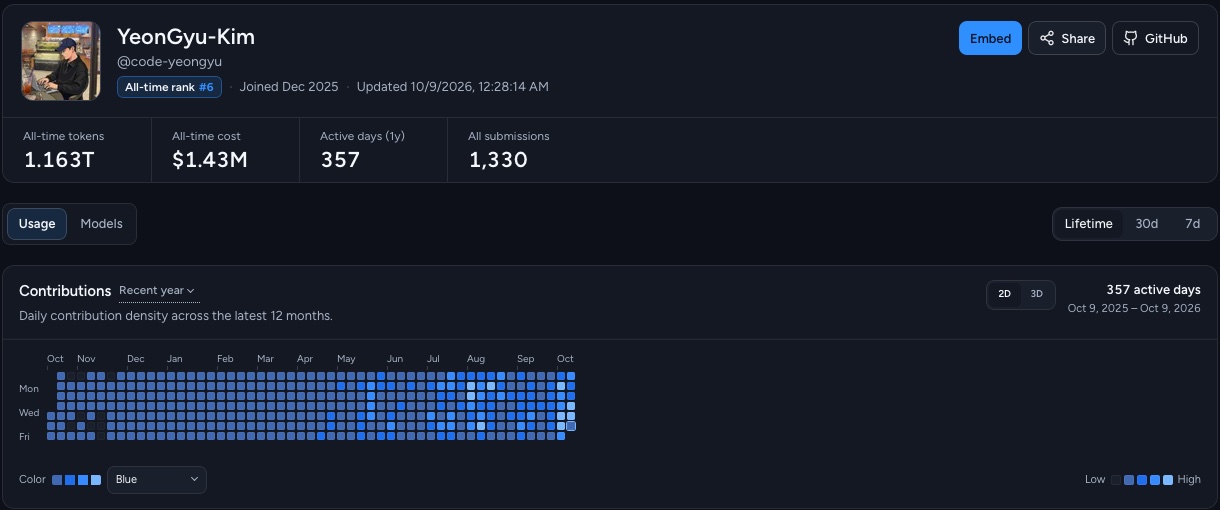Image resolution: width=1220 pixels, height=510 pixels.
Task: Click the @code-yeongyu handle
Action: (170, 62)
